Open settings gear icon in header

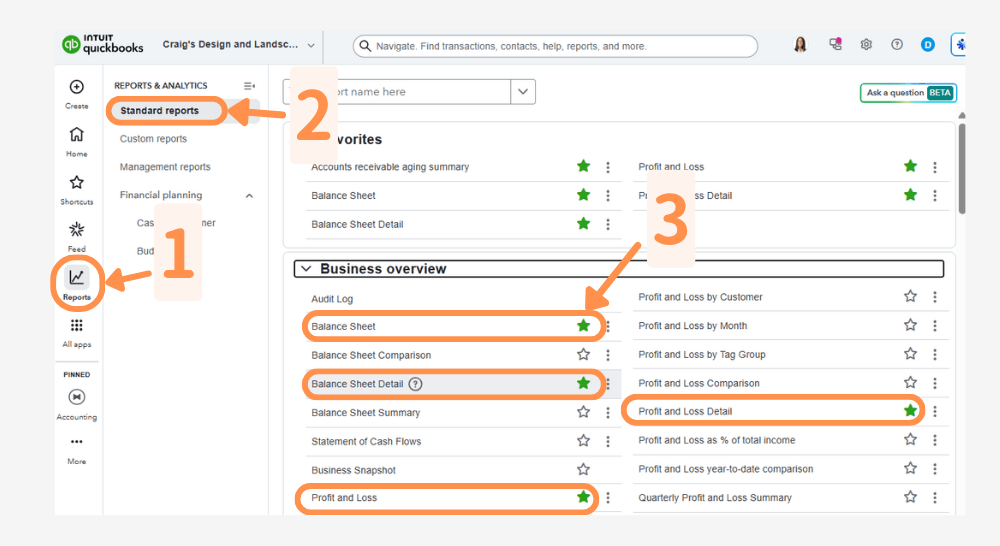click(x=866, y=45)
